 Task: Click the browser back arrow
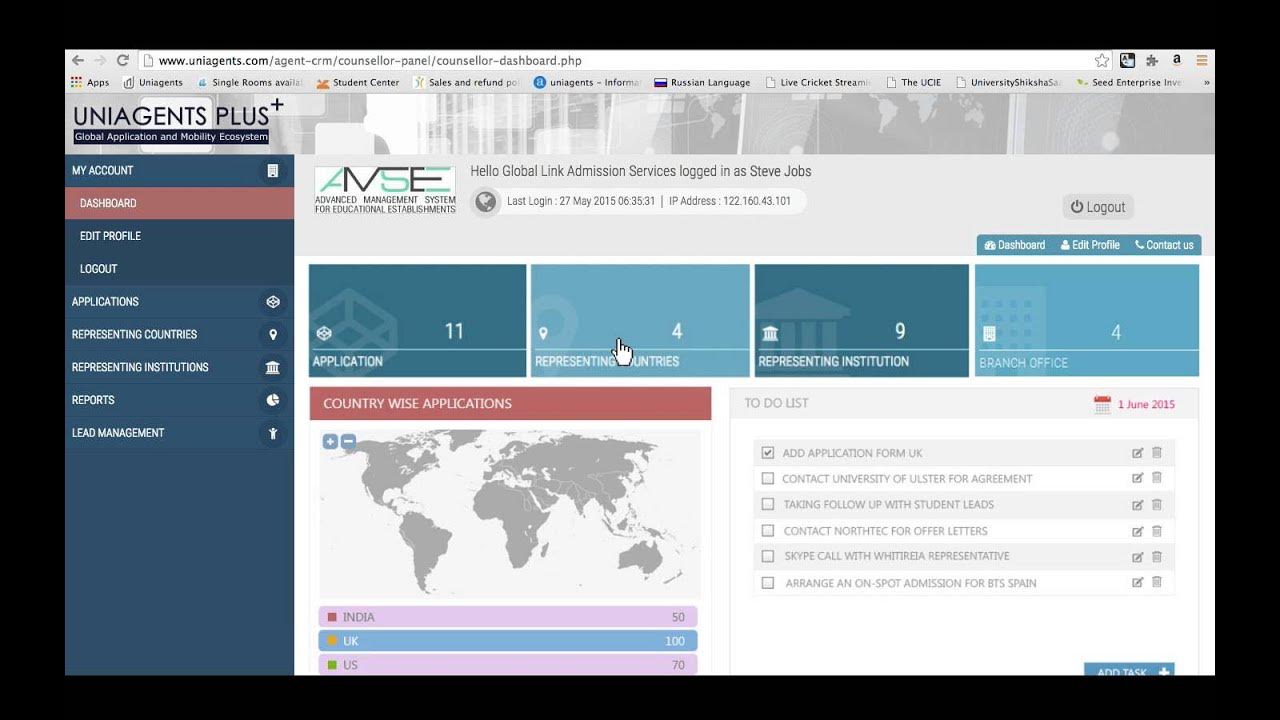78,60
